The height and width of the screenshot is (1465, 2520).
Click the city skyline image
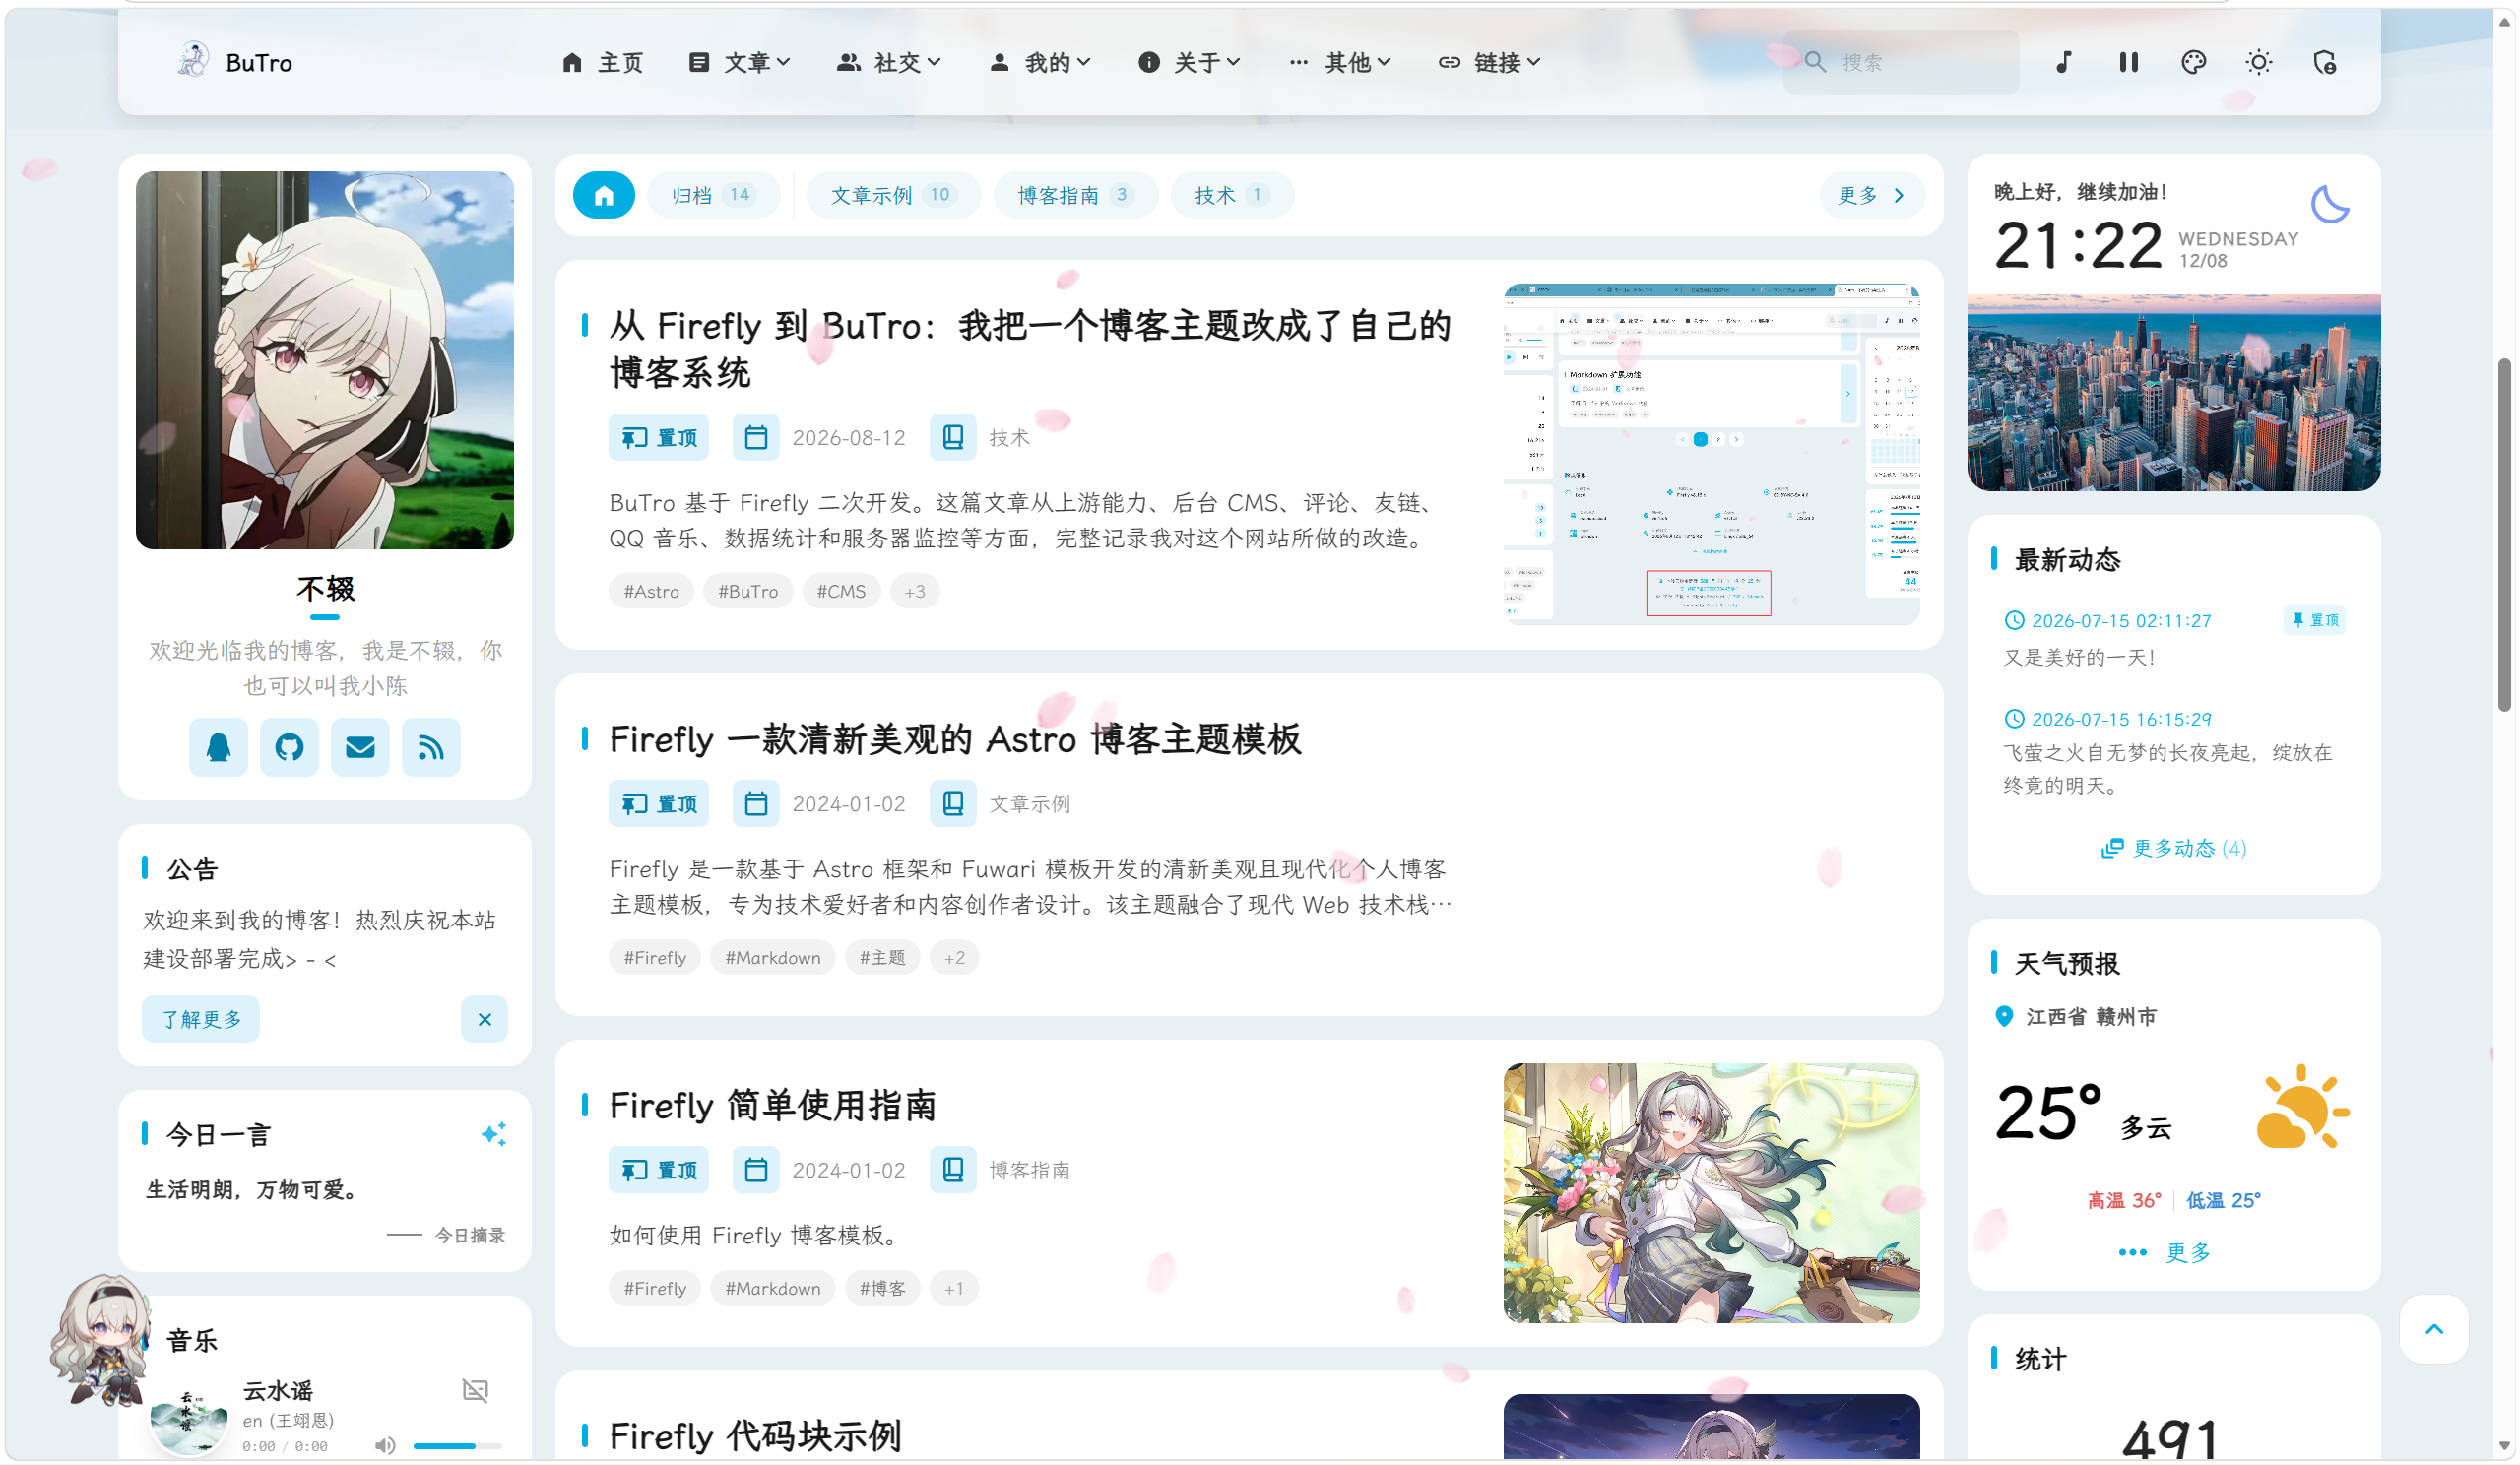click(x=2173, y=392)
